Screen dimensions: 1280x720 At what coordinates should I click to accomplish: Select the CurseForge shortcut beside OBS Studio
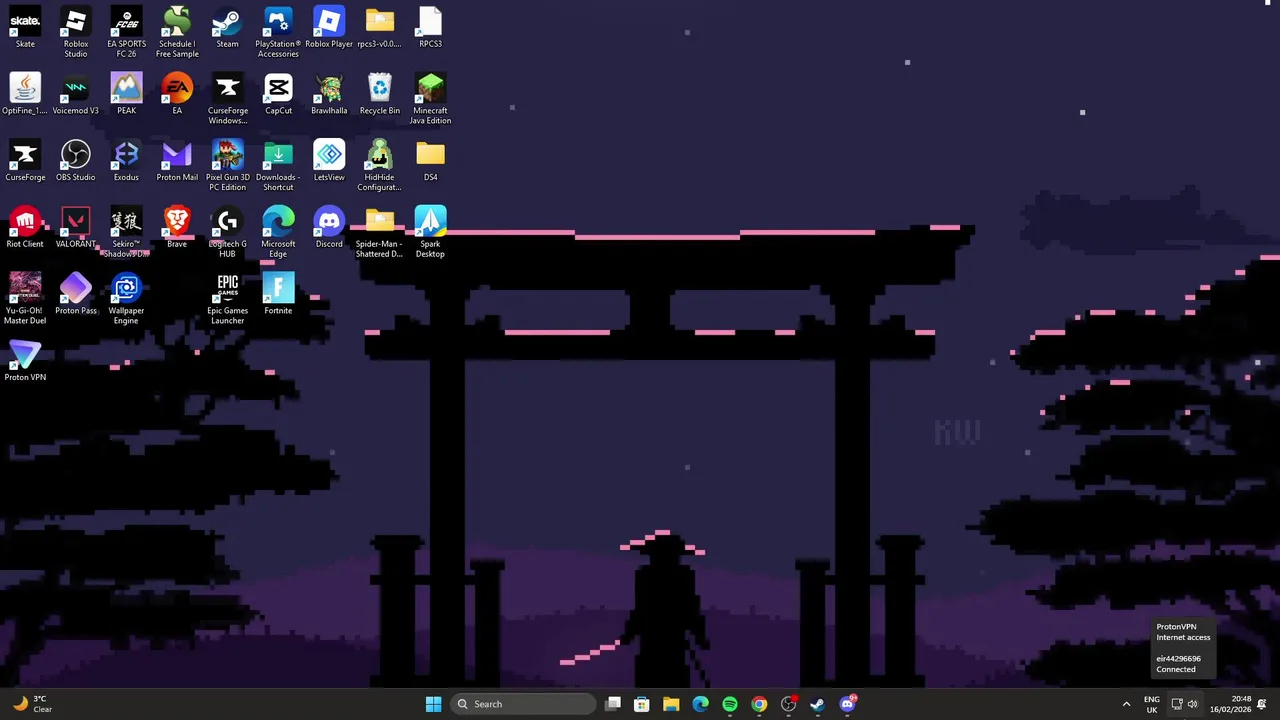[x=25, y=160]
